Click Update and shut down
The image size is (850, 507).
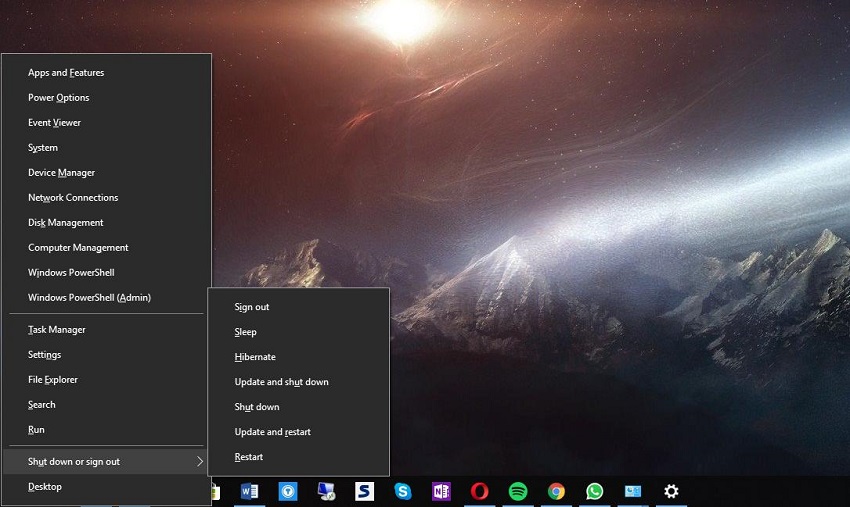point(281,382)
